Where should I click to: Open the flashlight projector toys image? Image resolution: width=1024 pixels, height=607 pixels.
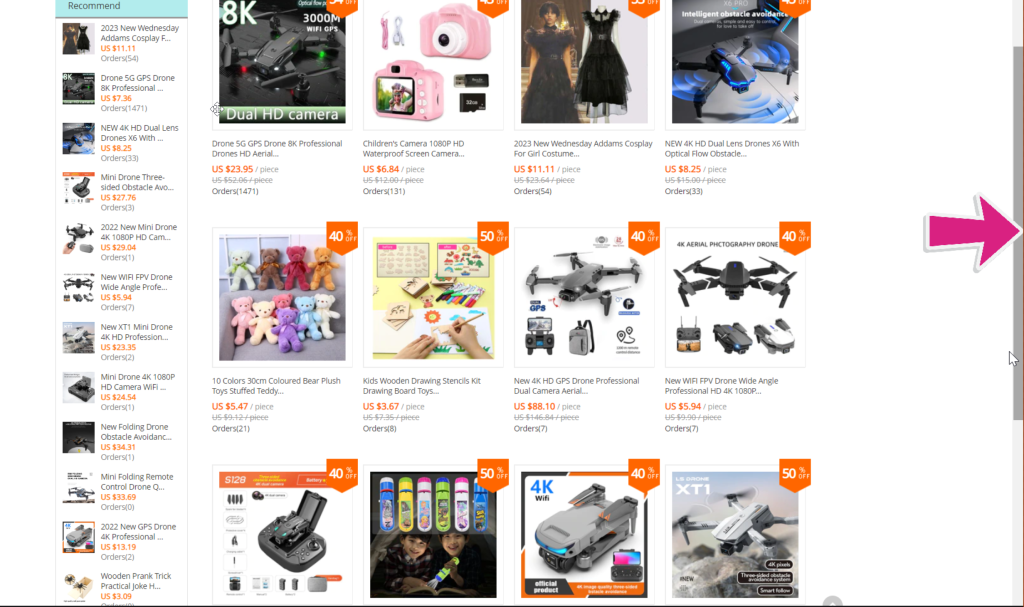tap(433, 534)
